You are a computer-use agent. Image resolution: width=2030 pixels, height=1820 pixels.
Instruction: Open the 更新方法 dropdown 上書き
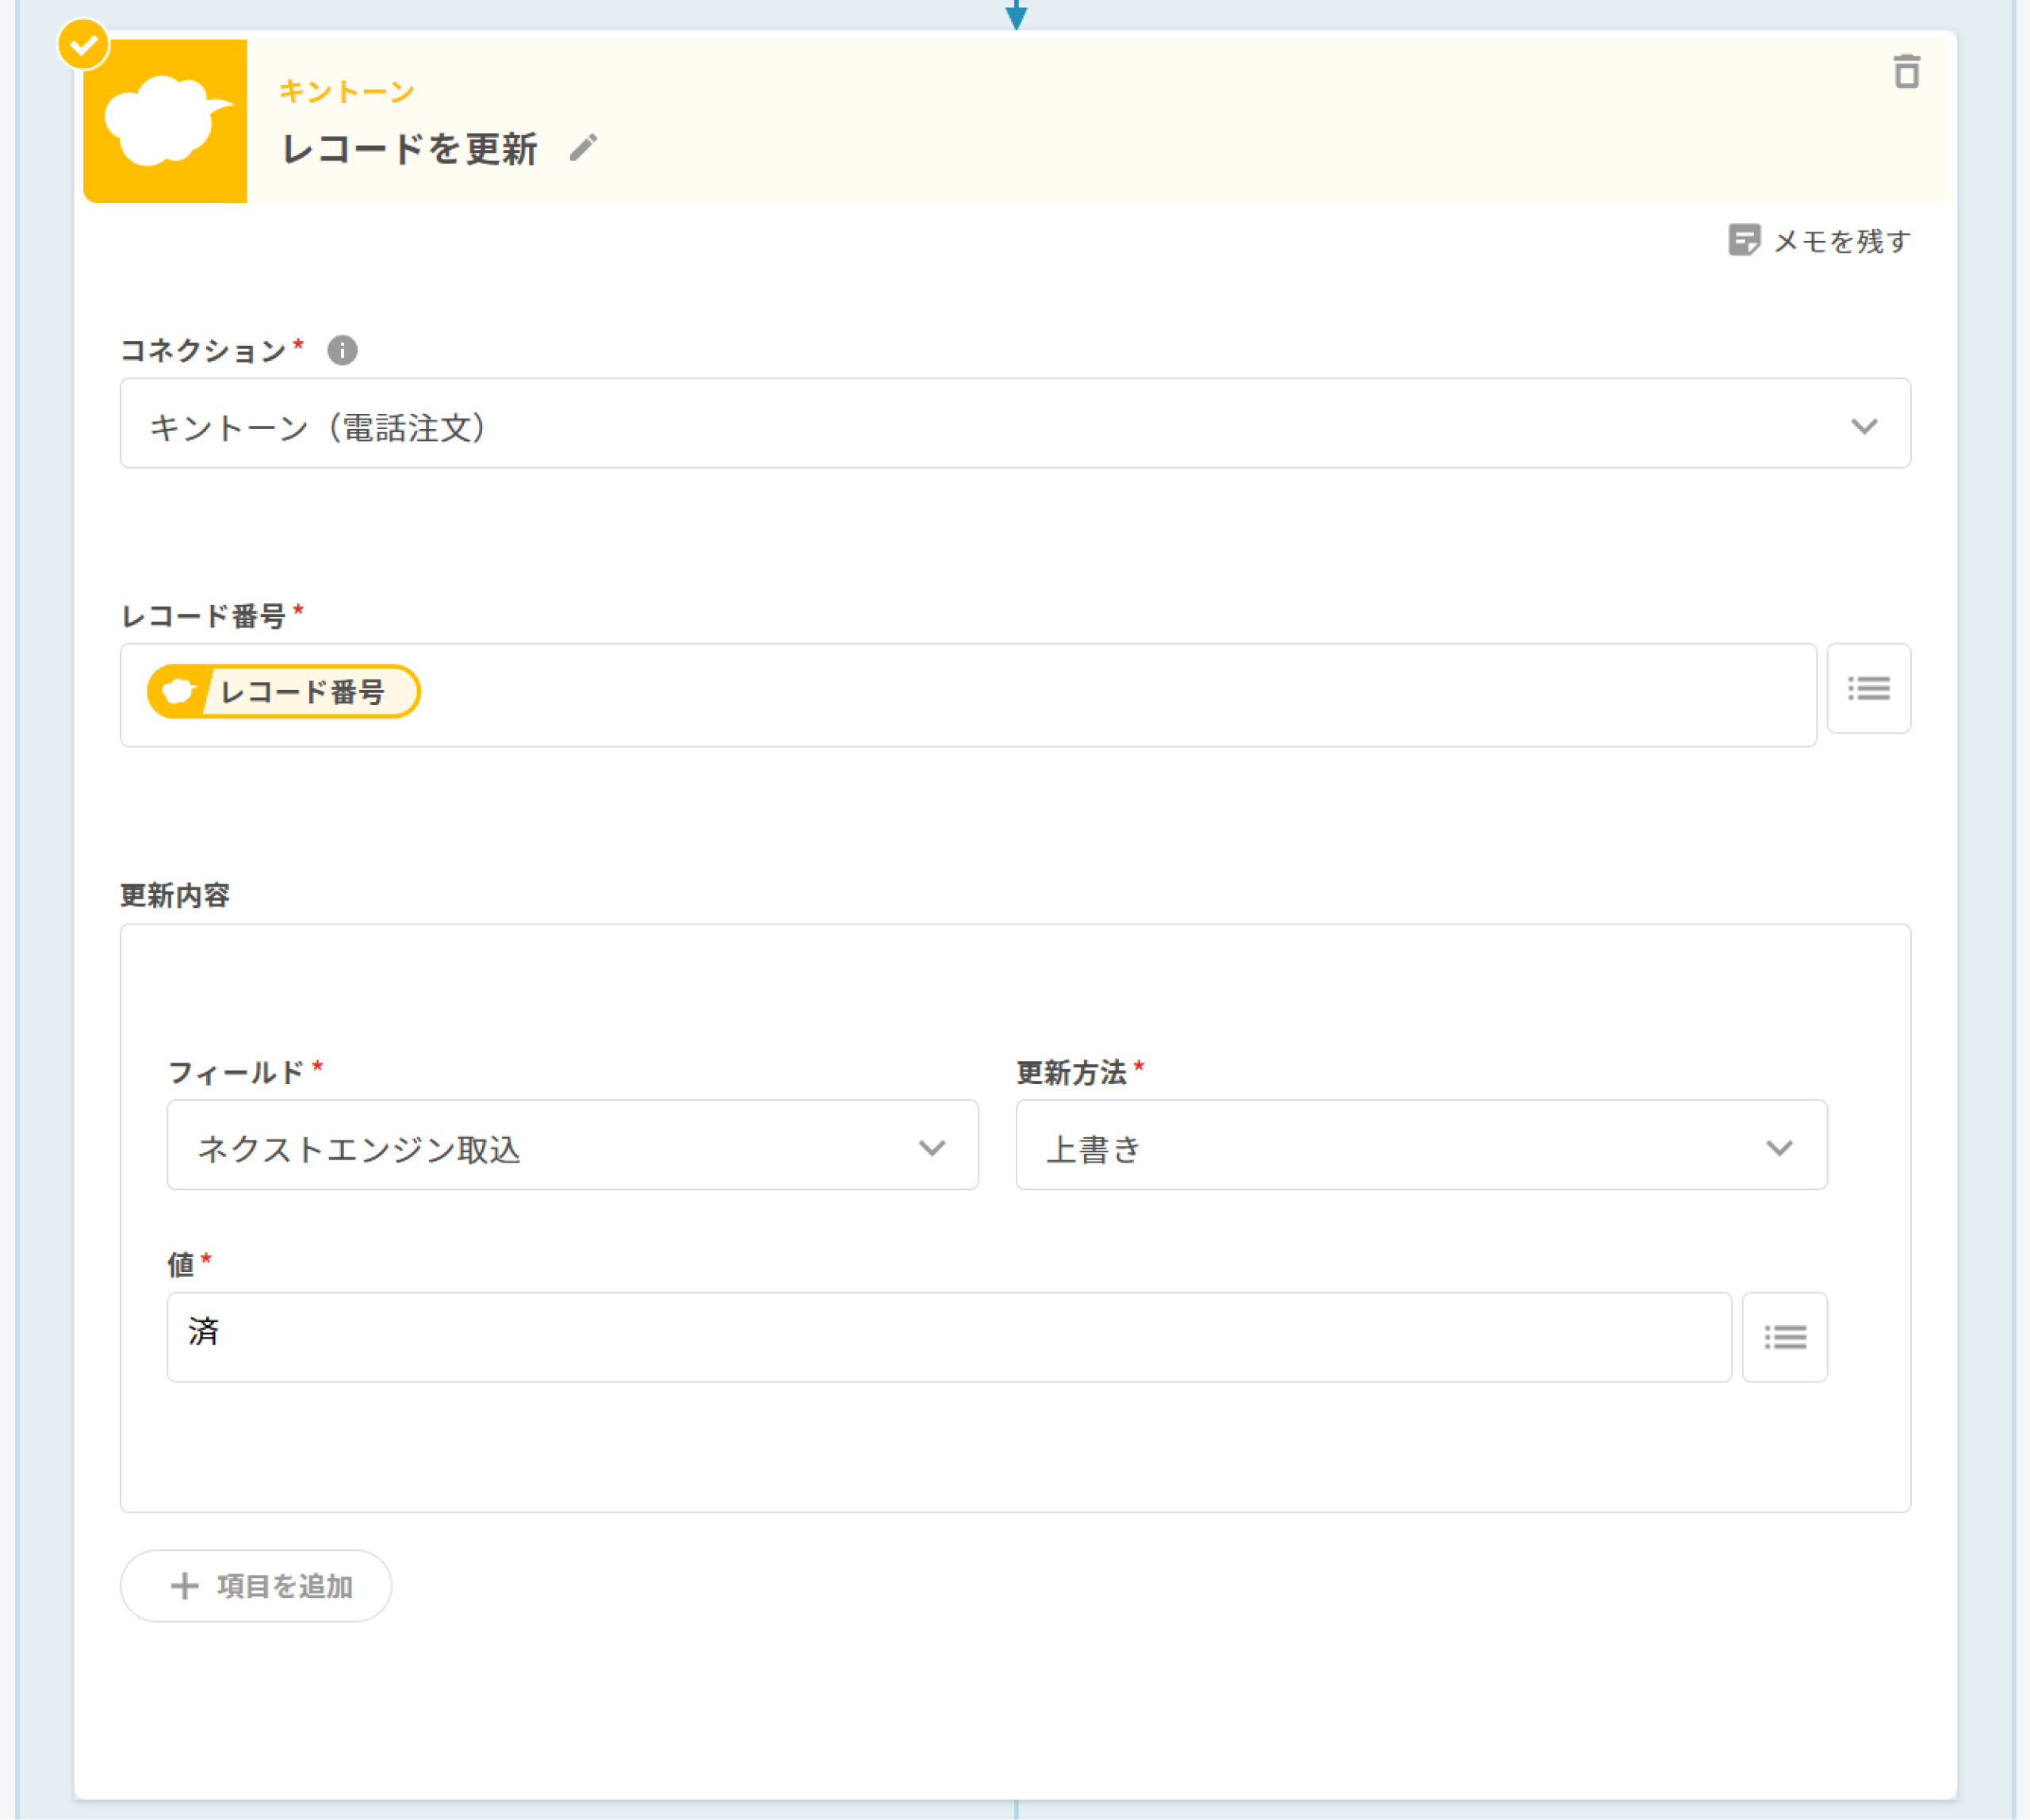tap(1420, 1145)
